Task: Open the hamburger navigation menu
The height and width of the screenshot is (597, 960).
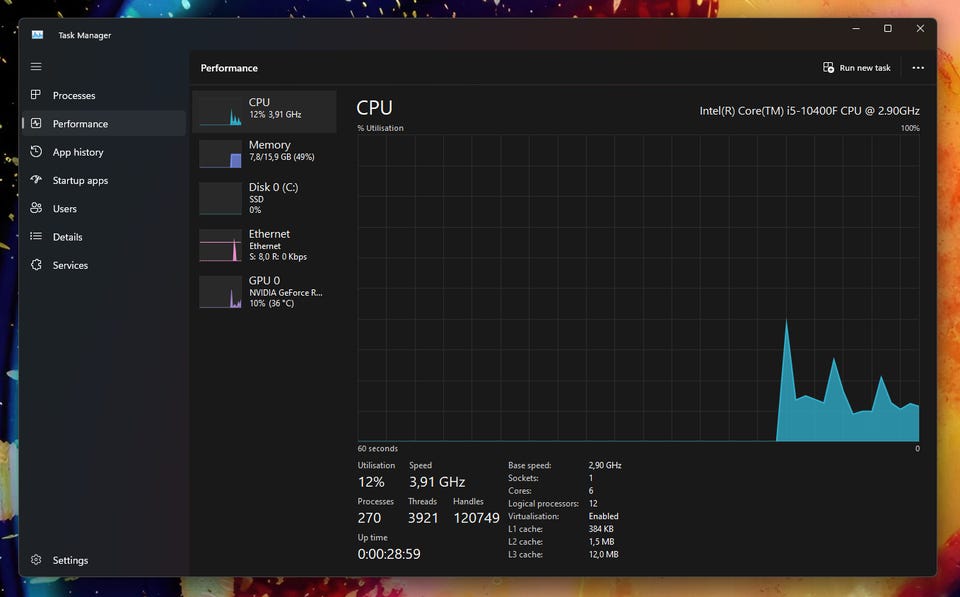Action: 36,66
